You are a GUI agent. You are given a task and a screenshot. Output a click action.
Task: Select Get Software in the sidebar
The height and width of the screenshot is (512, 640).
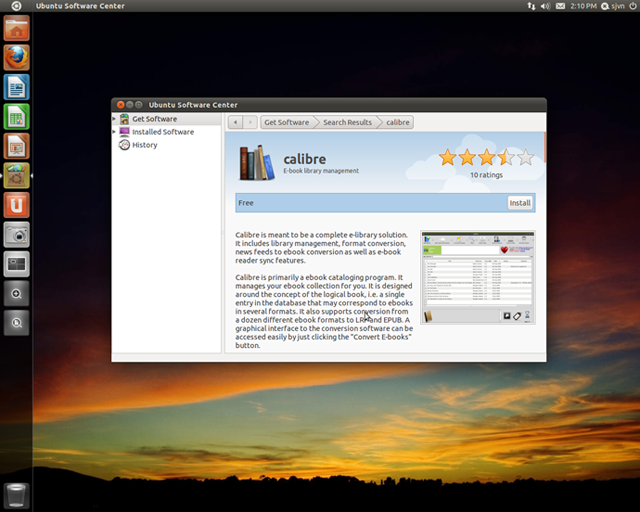(x=167, y=119)
